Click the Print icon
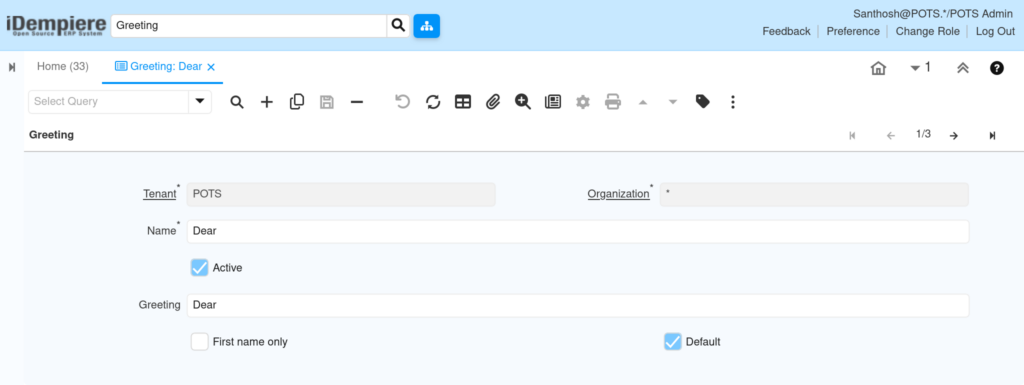Image resolution: width=1024 pixels, height=385 pixels. (613, 102)
